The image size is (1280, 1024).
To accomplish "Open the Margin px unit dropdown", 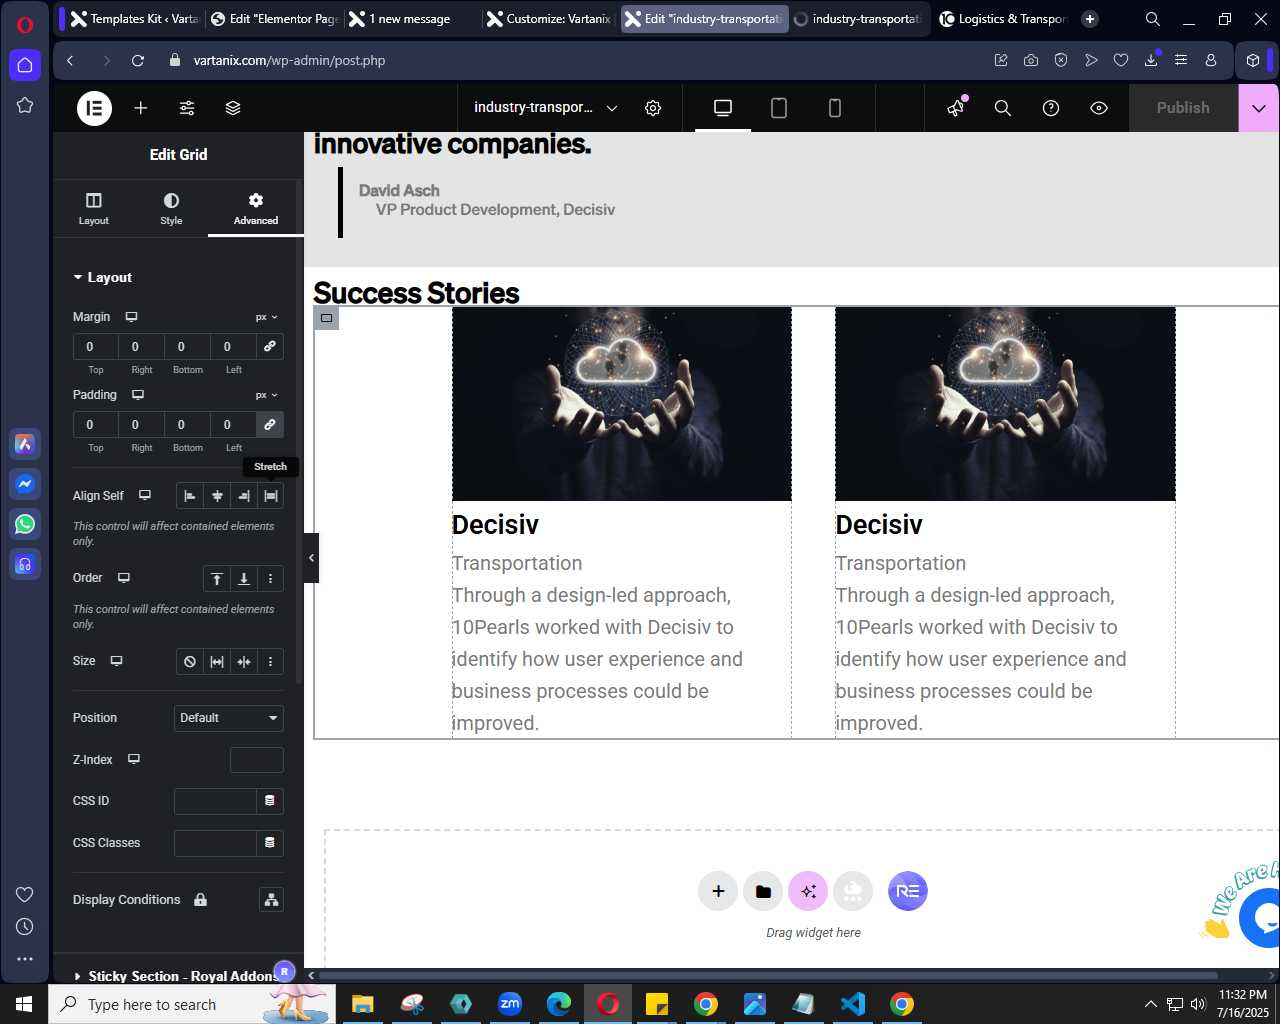I will pyautogui.click(x=266, y=317).
